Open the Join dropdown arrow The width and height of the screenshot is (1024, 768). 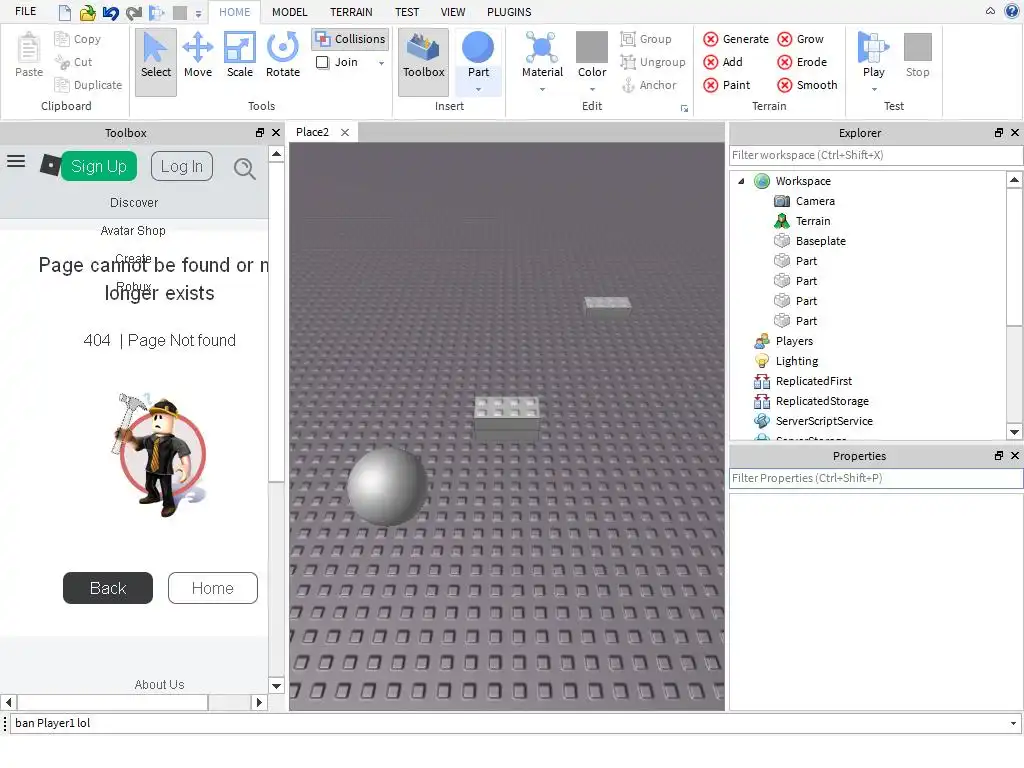point(381,63)
